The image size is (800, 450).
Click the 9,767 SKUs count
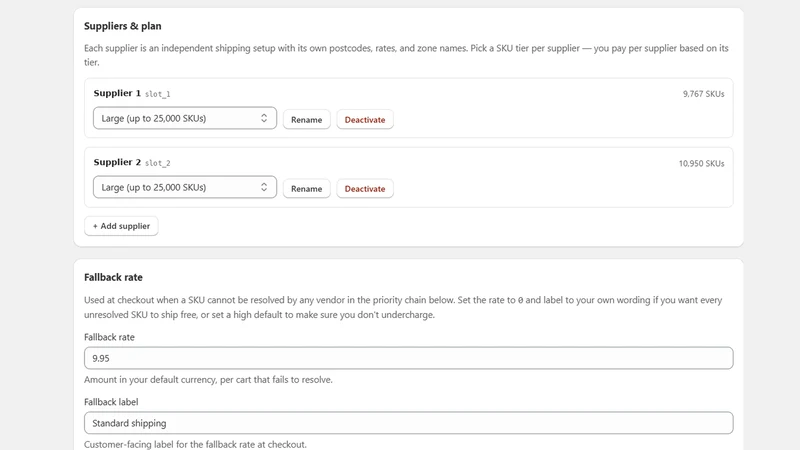(x=704, y=94)
